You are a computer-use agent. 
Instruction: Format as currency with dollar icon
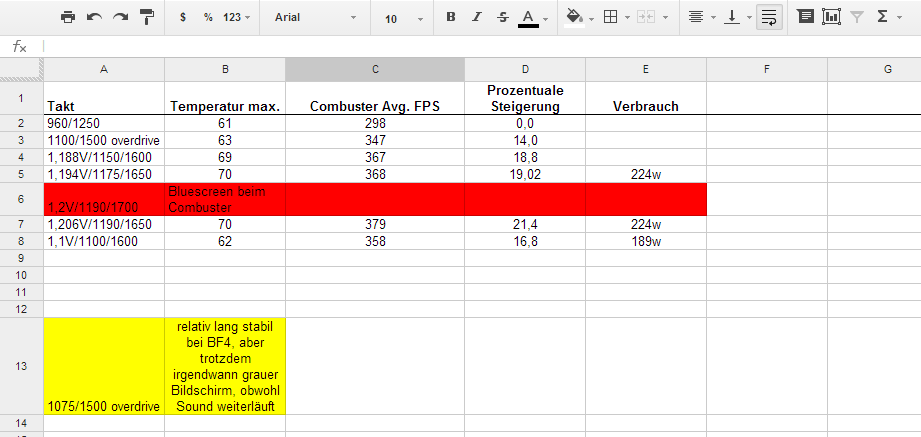(183, 17)
